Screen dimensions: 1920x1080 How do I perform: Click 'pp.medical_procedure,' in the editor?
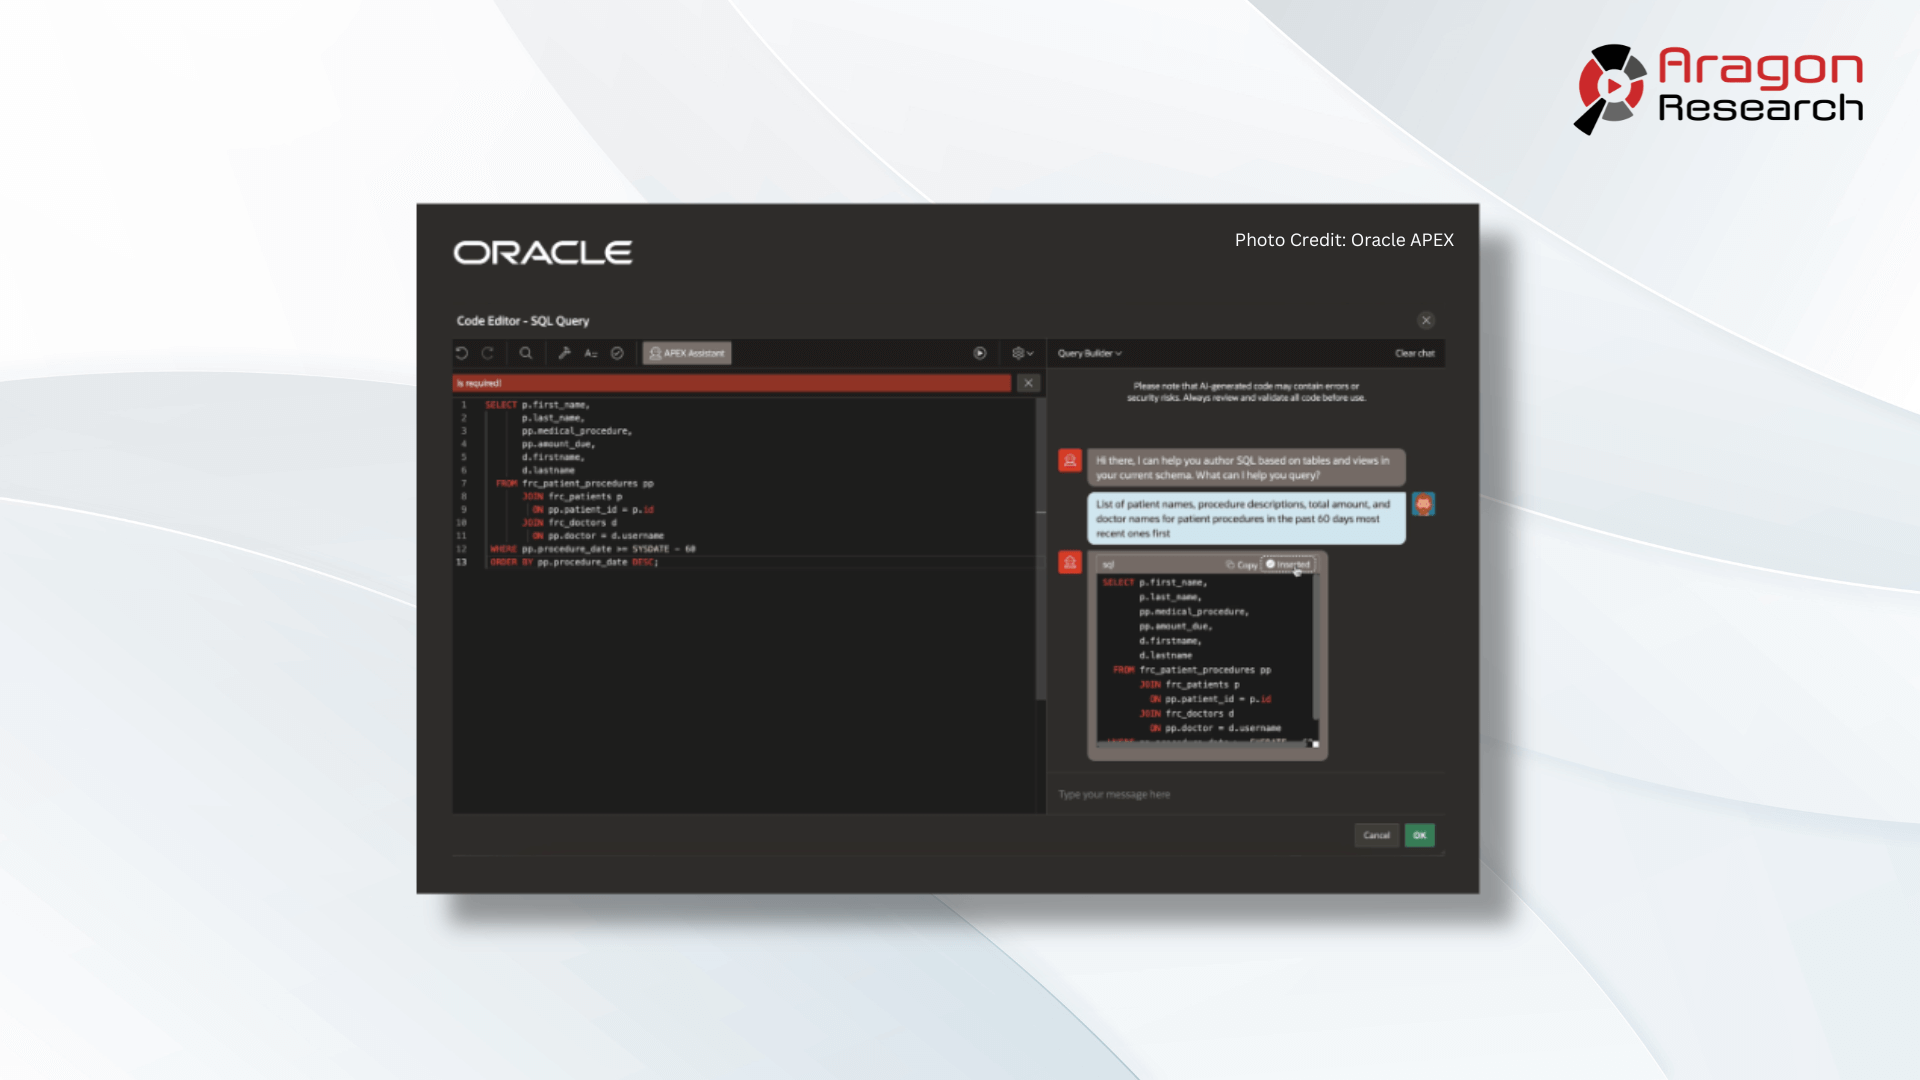coord(577,431)
